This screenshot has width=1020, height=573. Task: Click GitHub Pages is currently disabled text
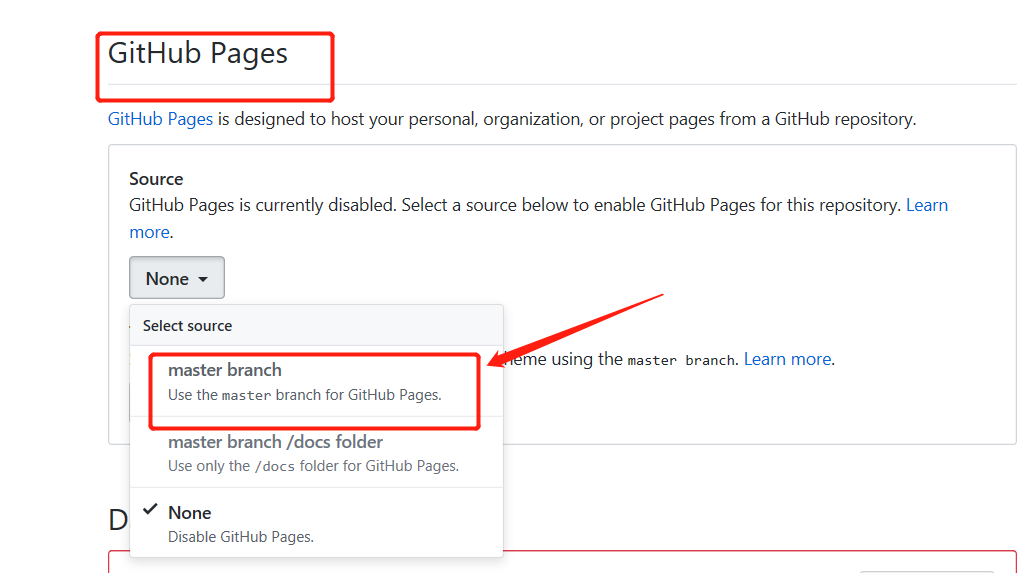[x=263, y=206]
